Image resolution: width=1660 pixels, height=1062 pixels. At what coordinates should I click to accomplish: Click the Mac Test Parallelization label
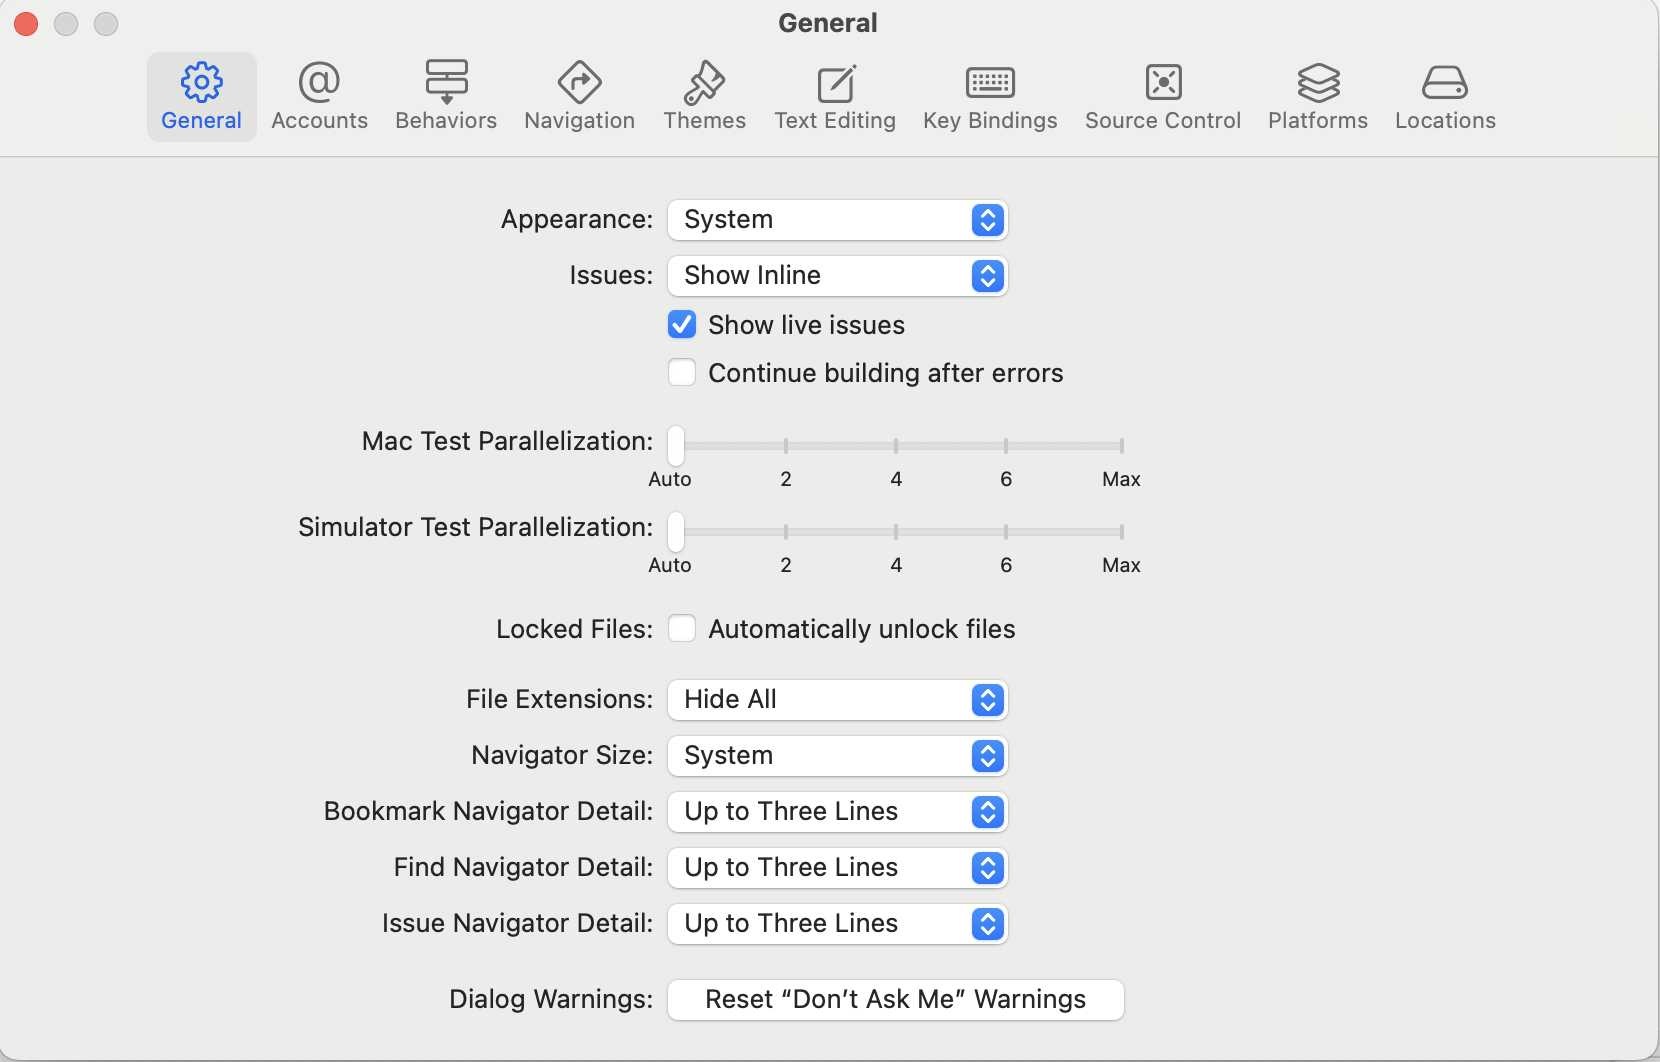pos(507,441)
